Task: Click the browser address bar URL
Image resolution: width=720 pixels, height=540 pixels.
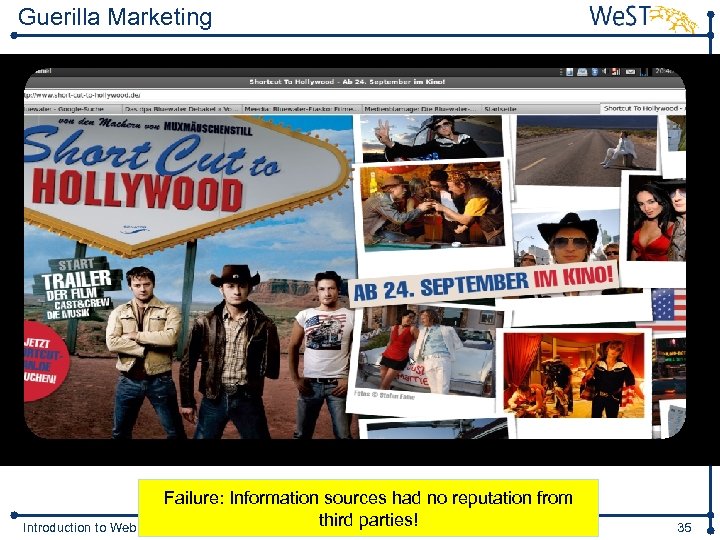Action: pos(83,95)
